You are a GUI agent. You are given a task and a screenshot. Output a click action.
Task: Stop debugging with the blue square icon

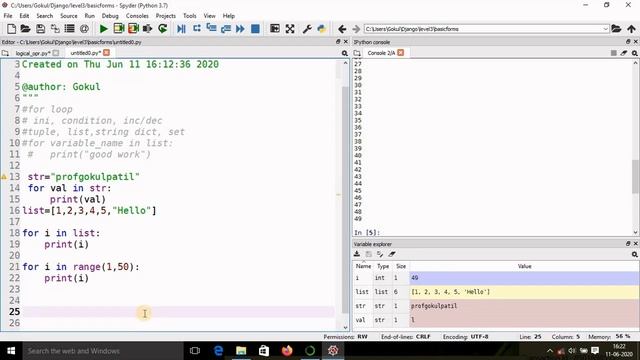coord(255,29)
